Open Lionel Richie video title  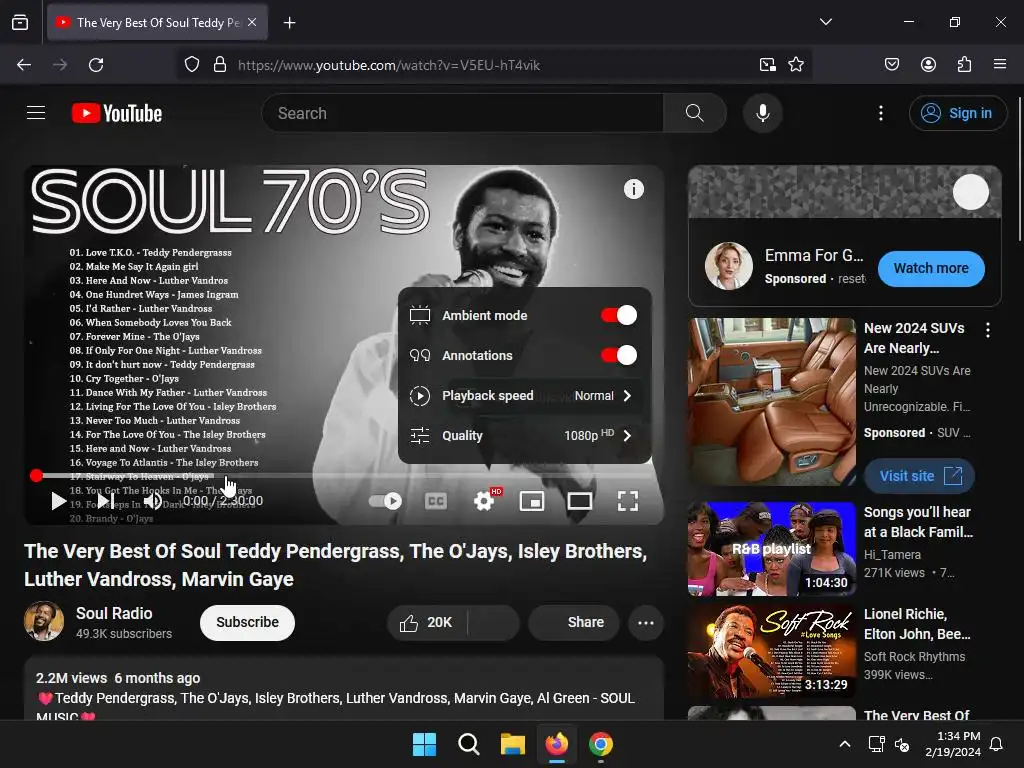[917, 624]
